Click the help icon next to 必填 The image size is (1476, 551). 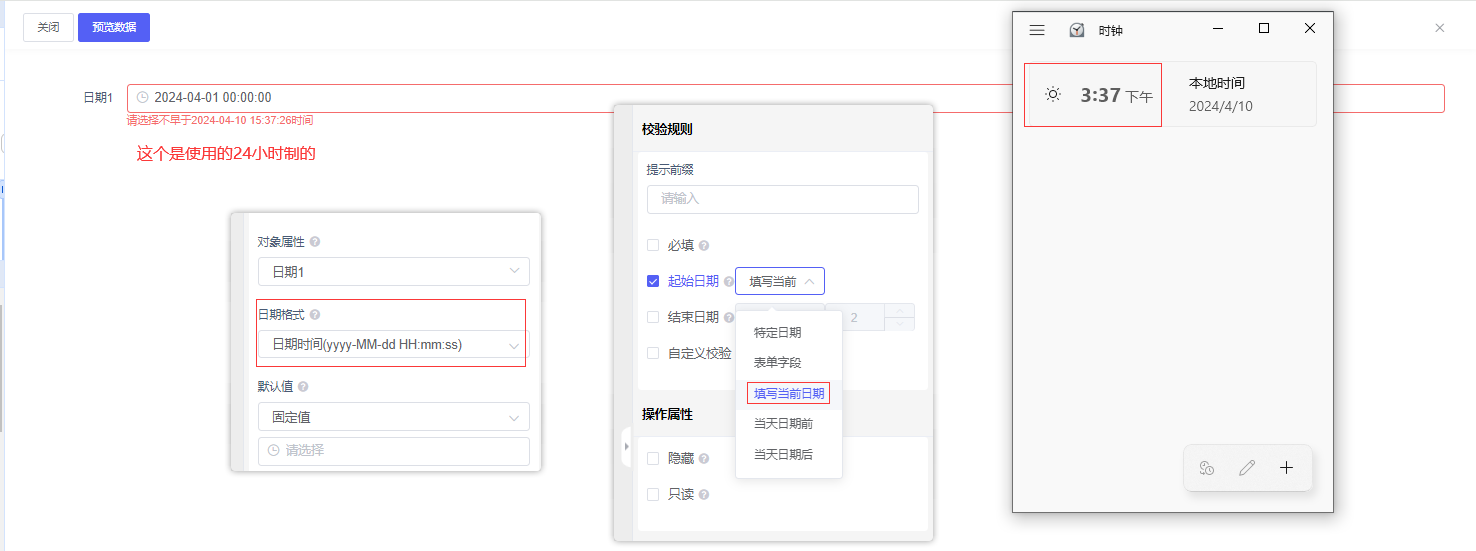(x=704, y=246)
